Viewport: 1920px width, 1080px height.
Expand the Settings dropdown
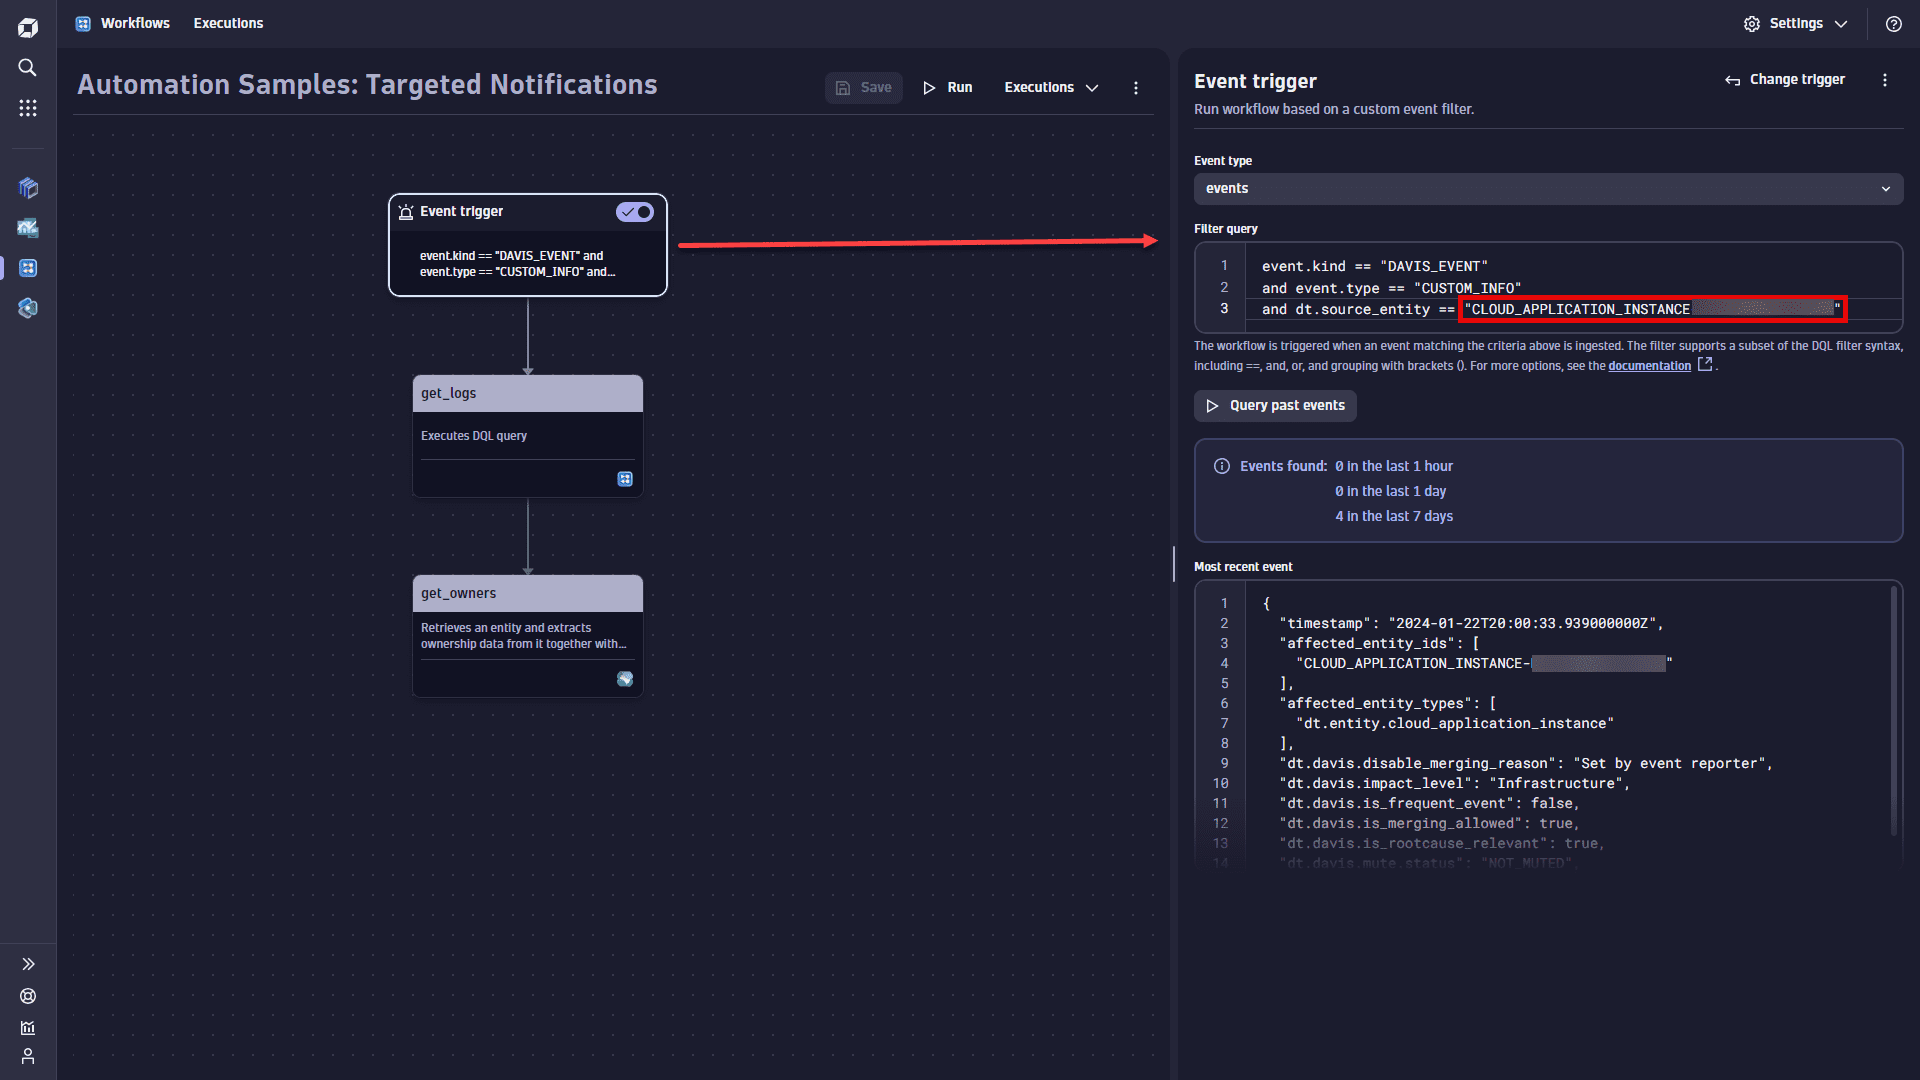[1795, 24]
